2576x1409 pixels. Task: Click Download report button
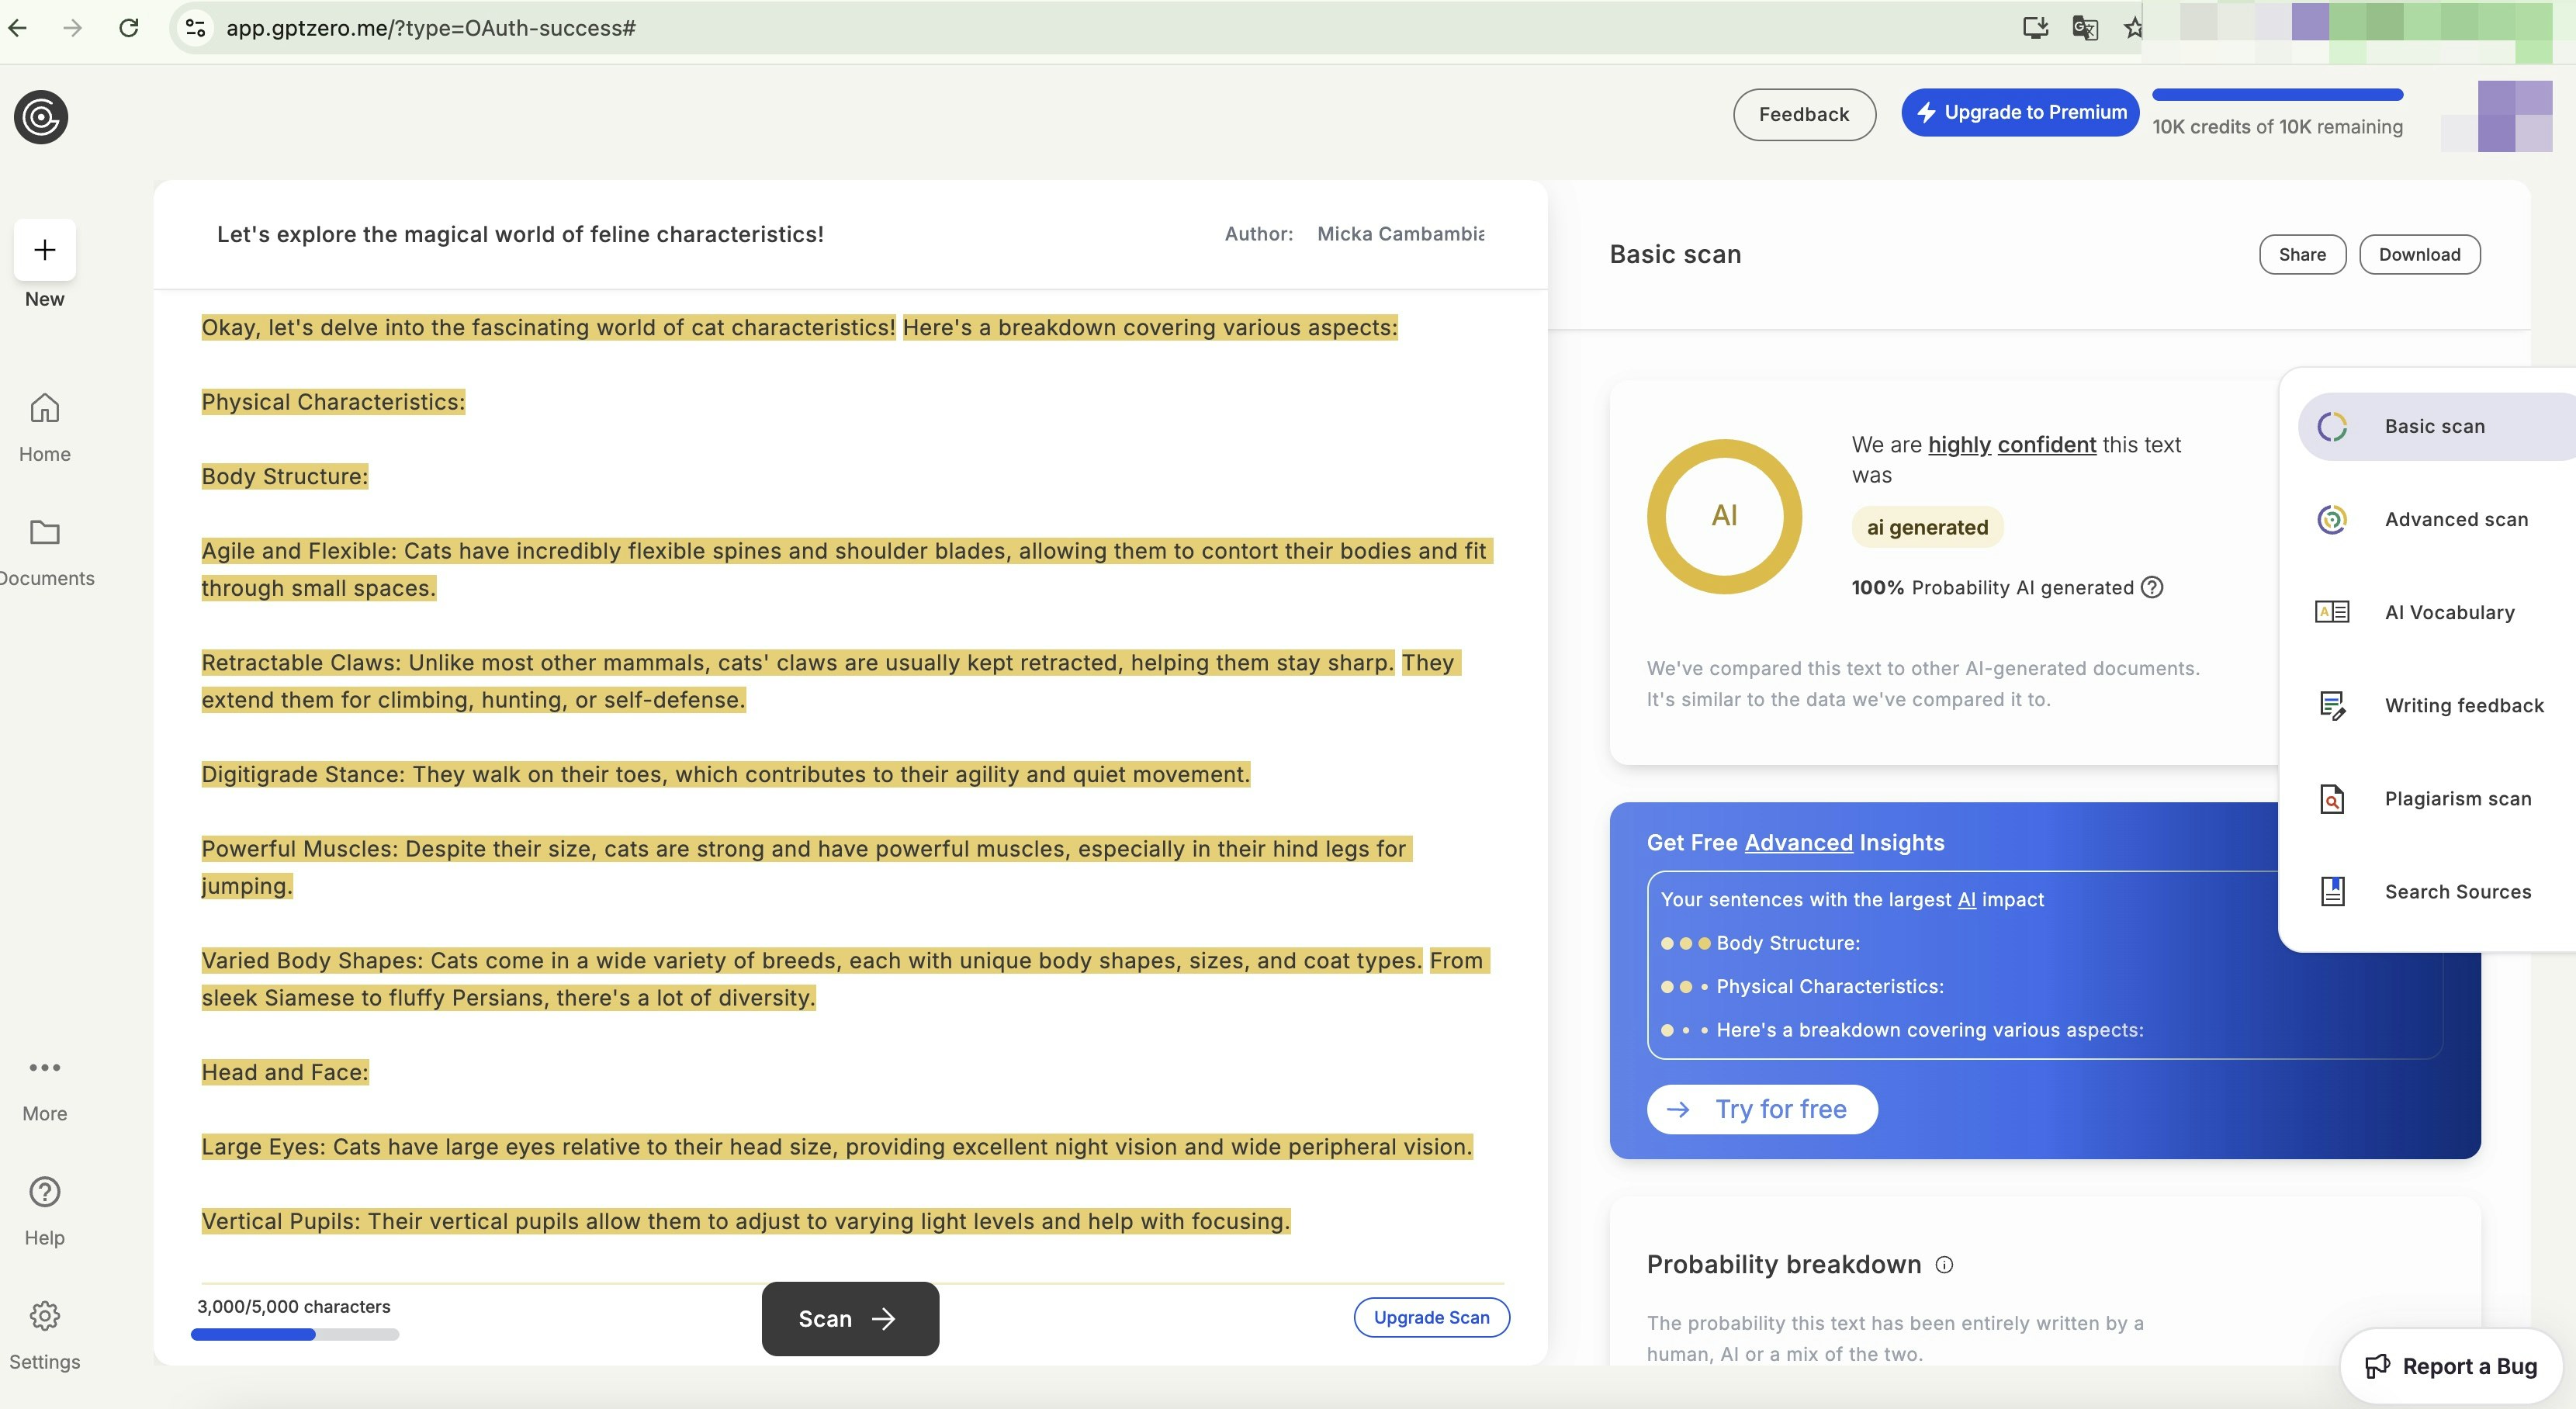click(x=2418, y=254)
